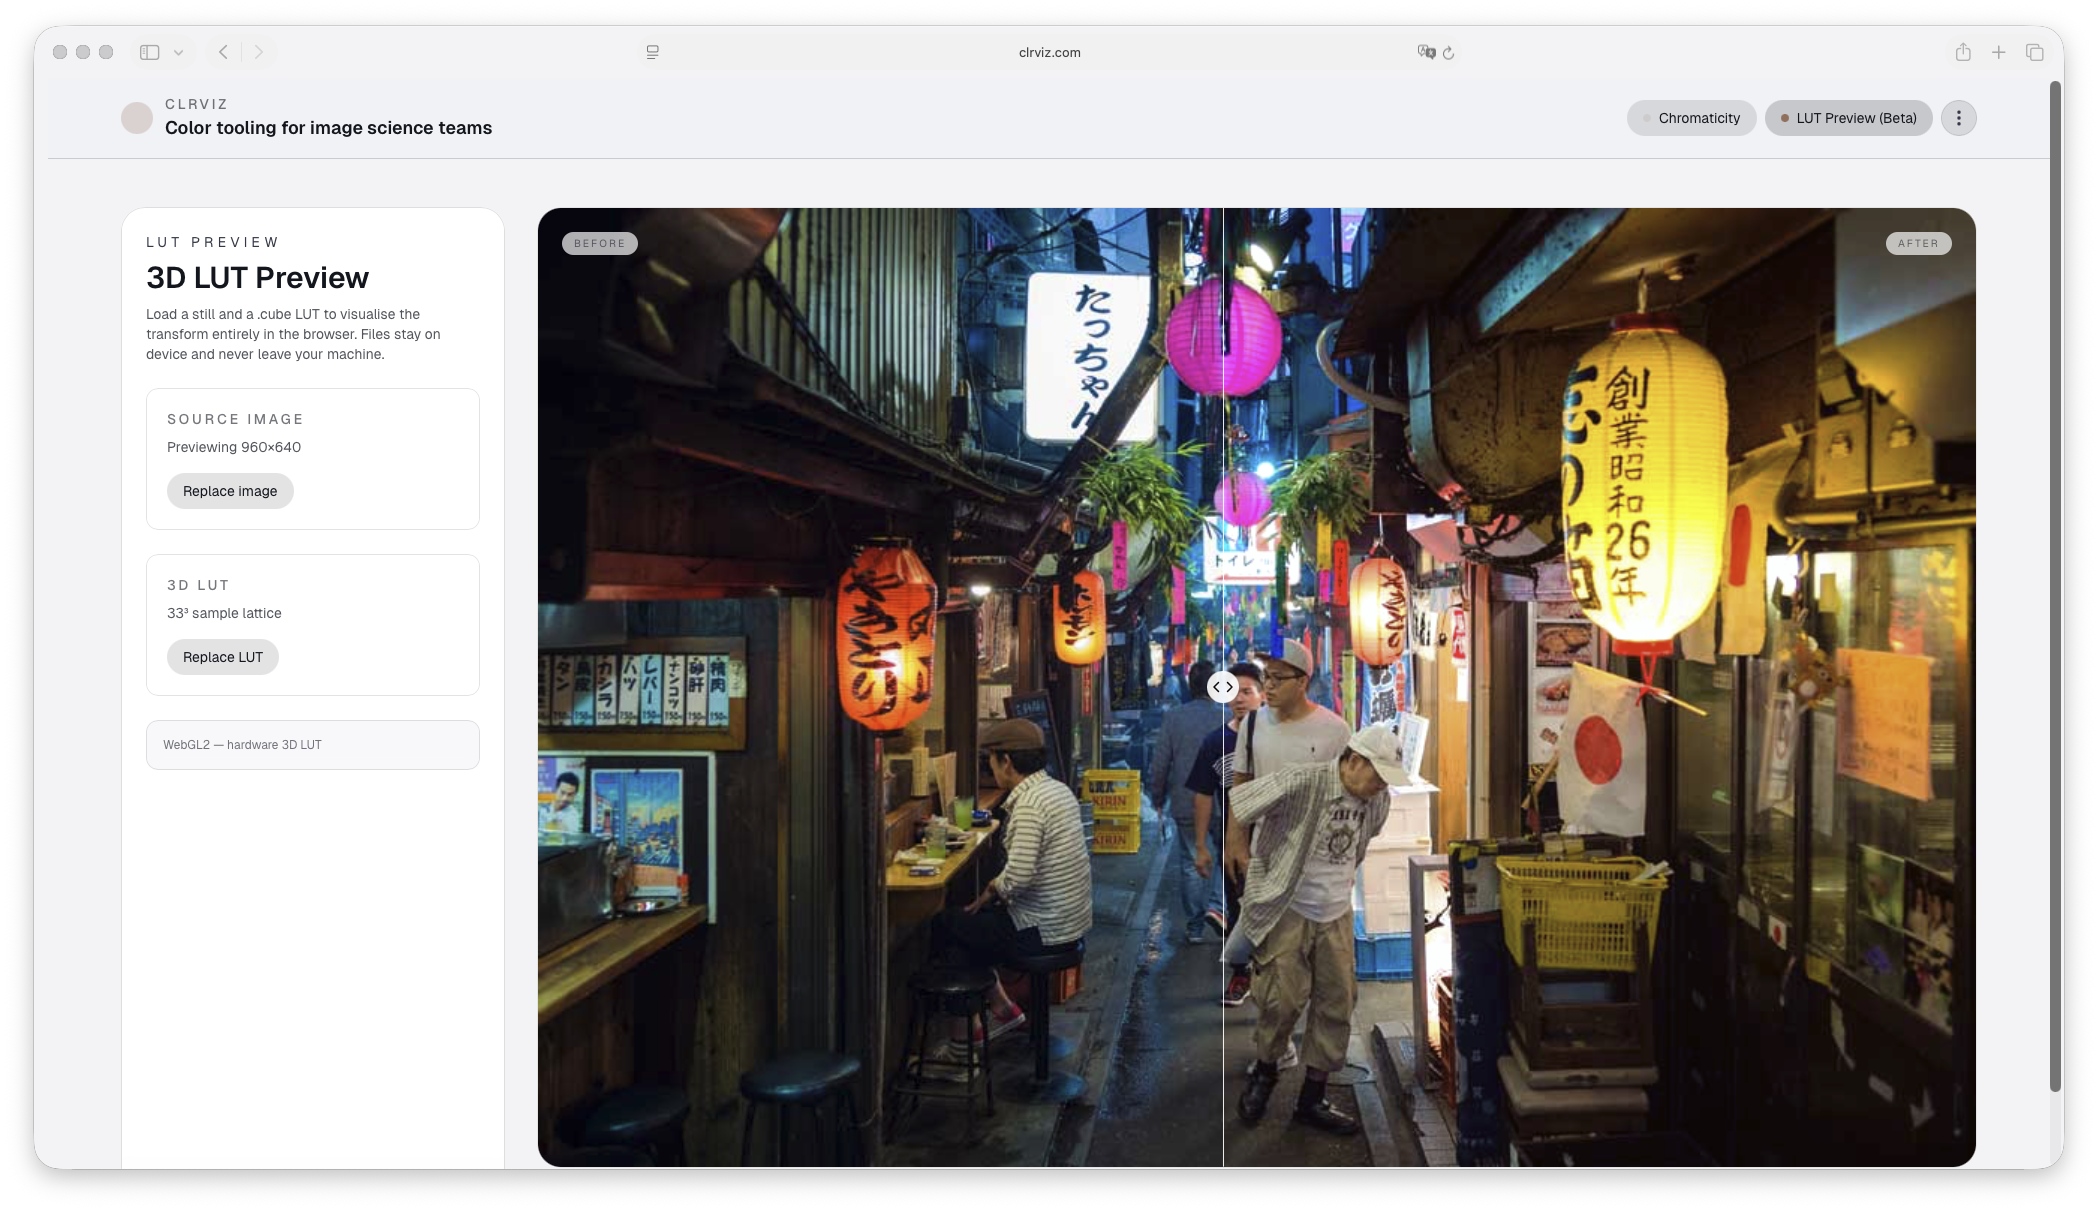This screenshot has height=1211, width=2098.
Task: Open the sidebar toggle chevron dropdown
Action: tap(178, 52)
